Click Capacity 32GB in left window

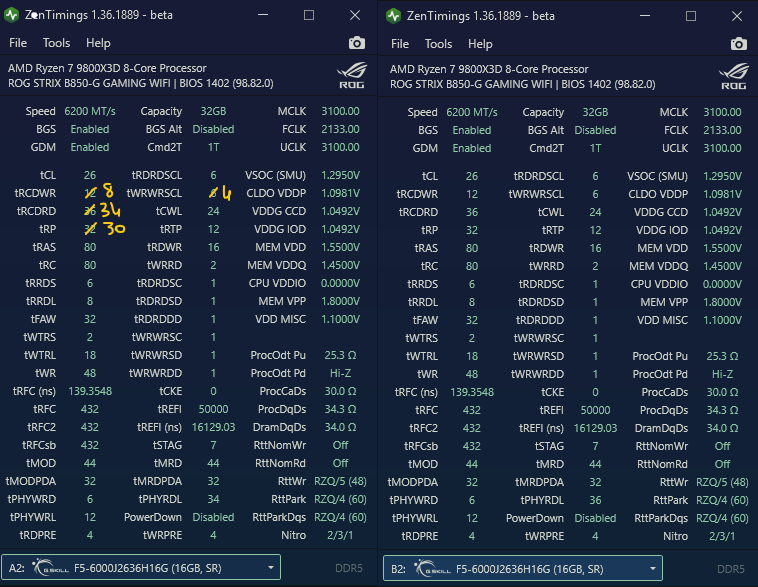pos(213,111)
